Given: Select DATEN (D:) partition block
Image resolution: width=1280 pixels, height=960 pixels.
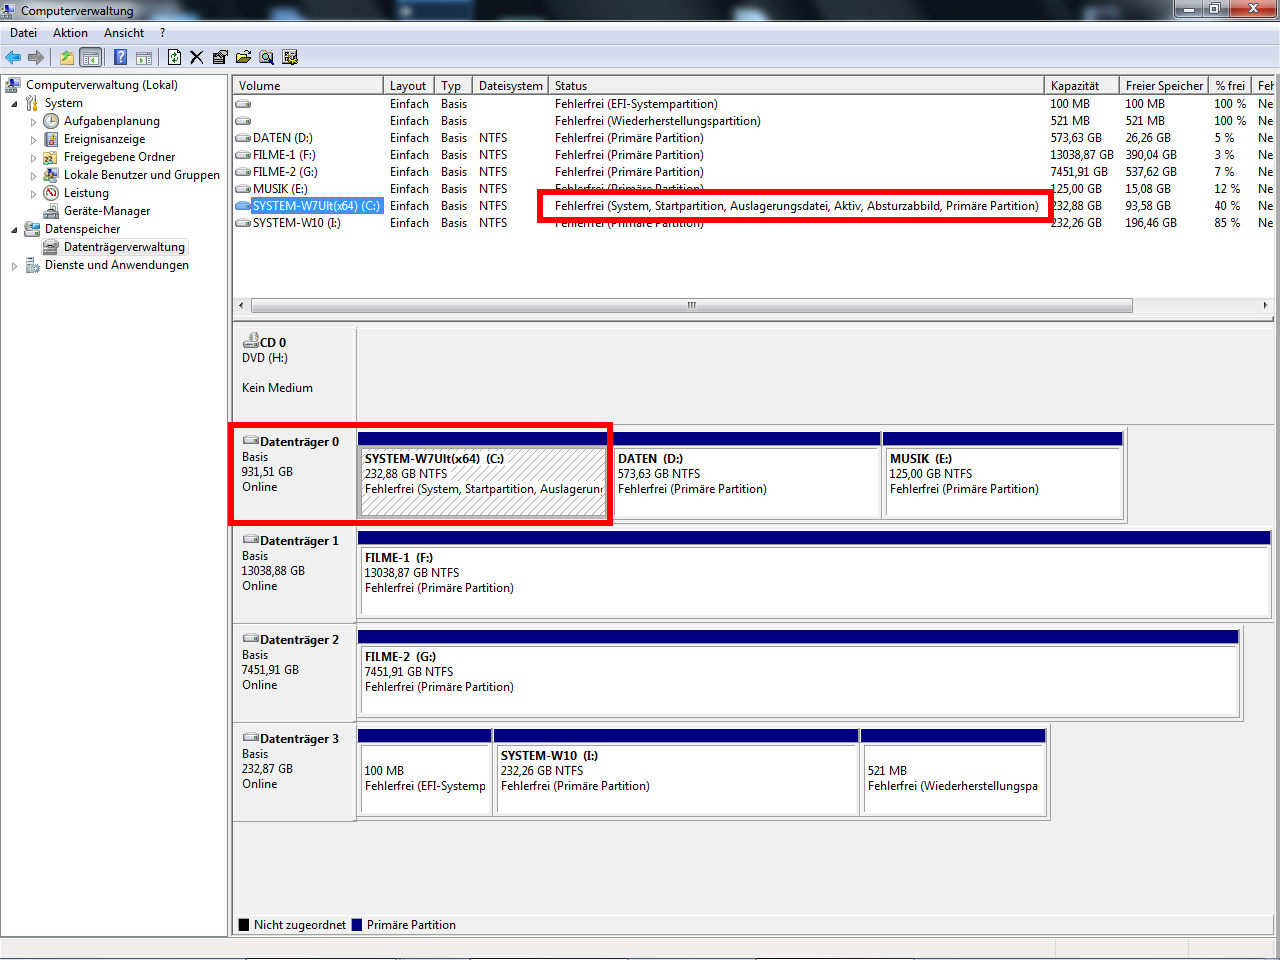Looking at the screenshot, I should click(746, 475).
